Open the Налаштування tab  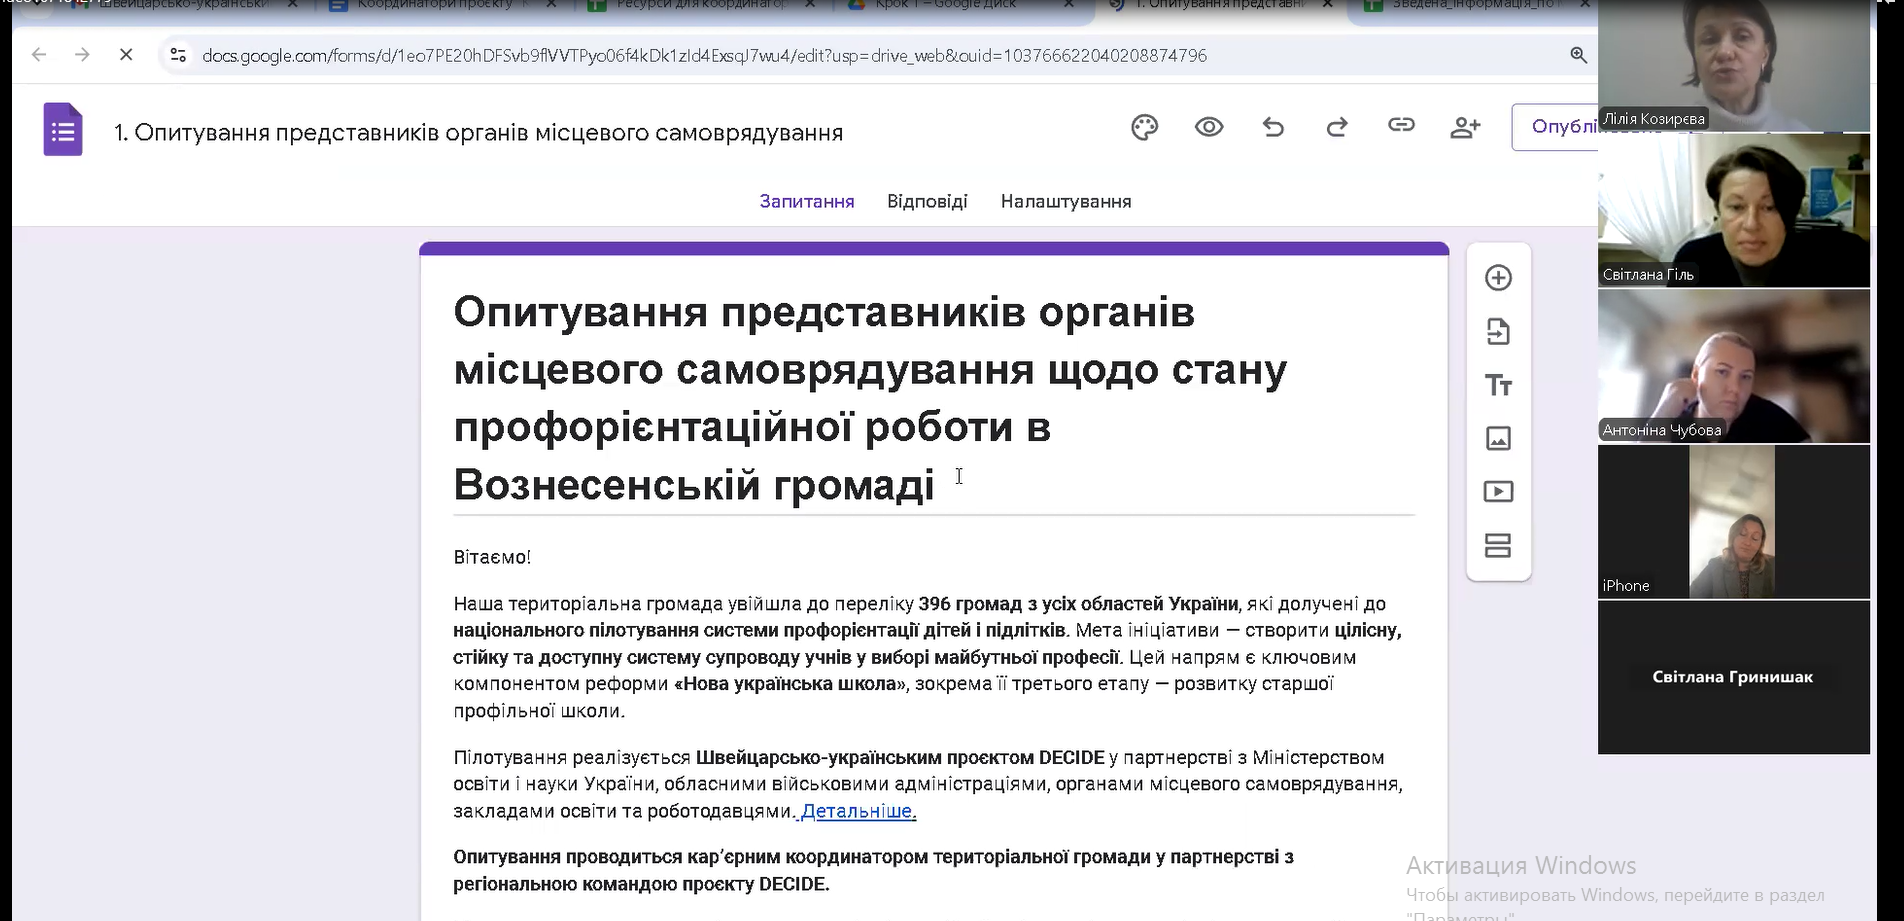pyautogui.click(x=1066, y=201)
